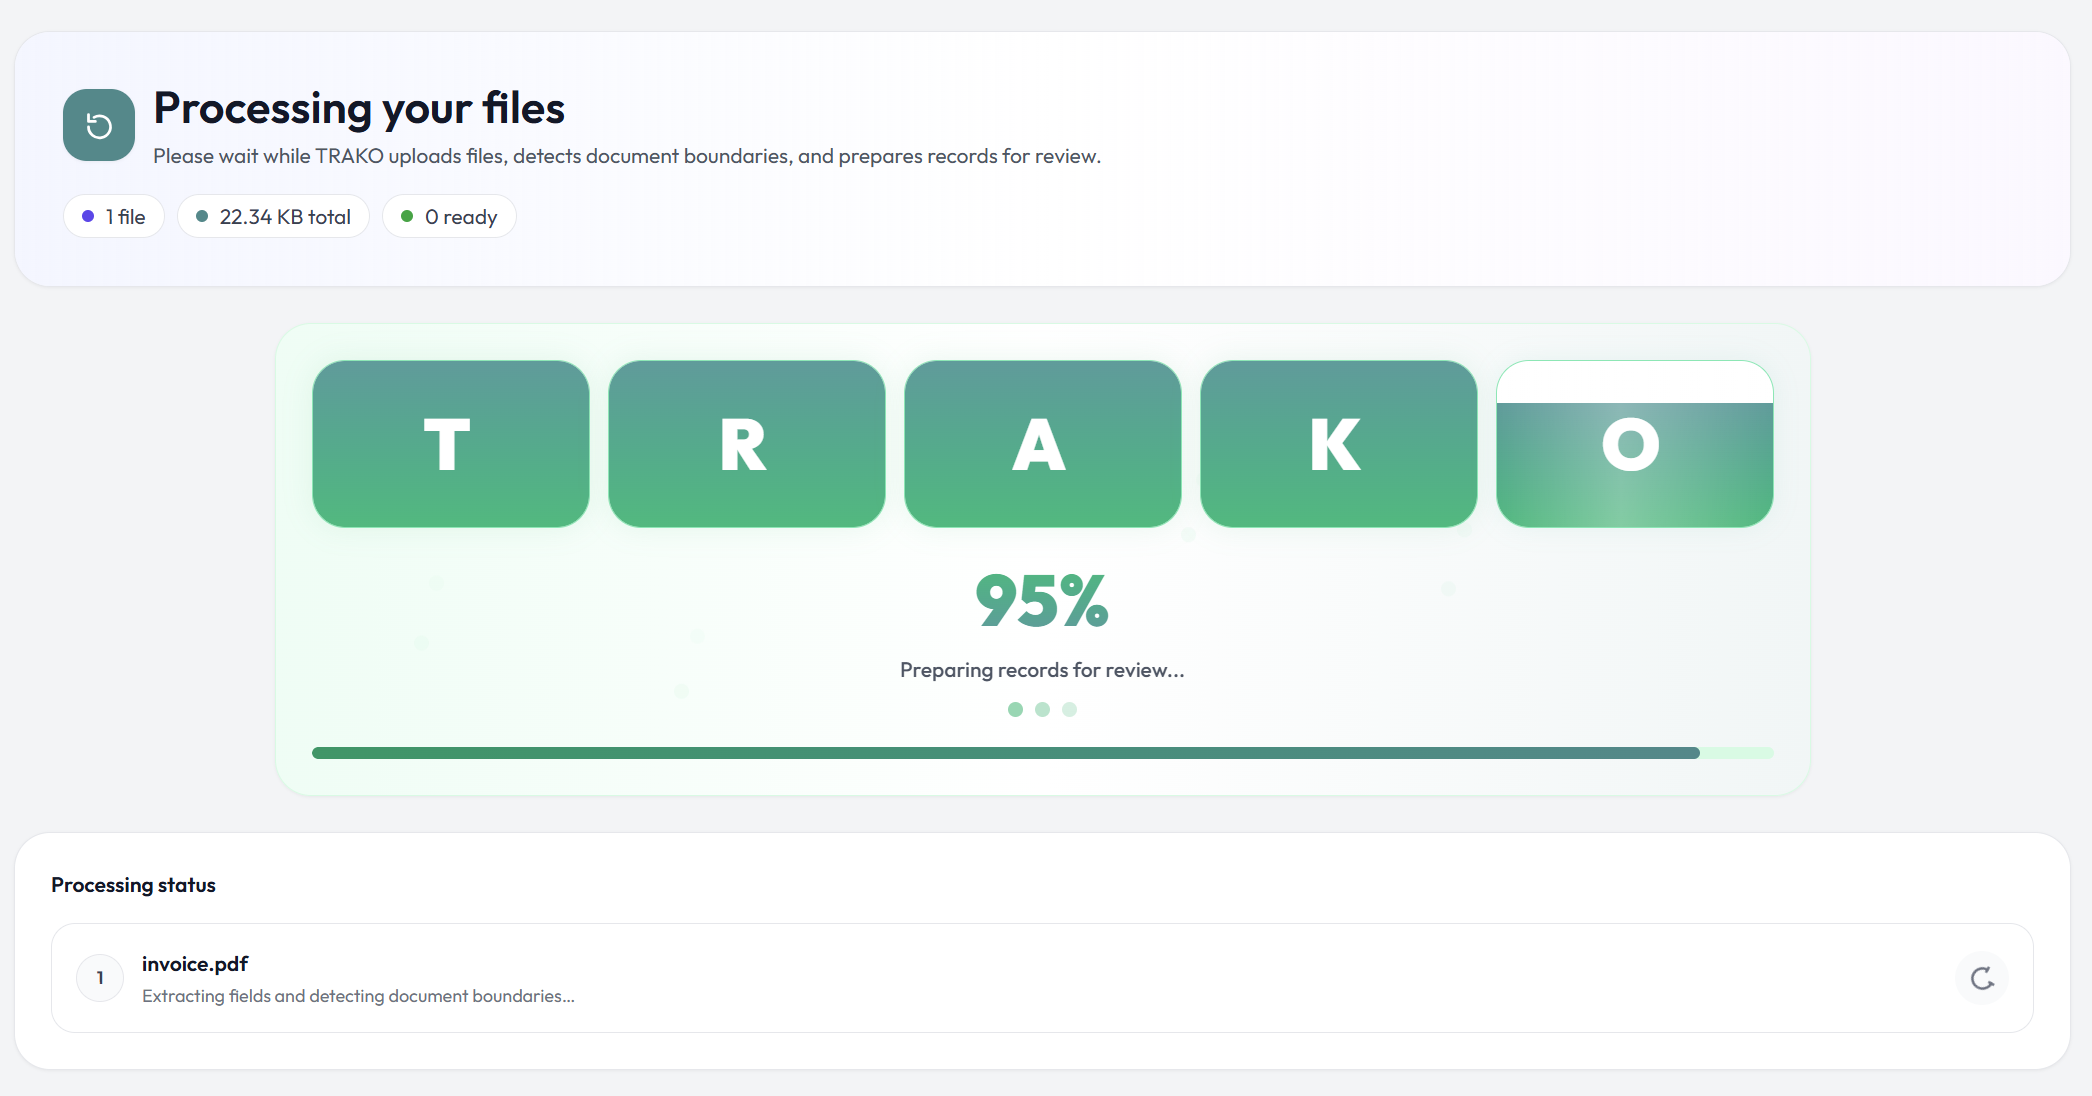
Task: Select the invoice.pdf file name
Action: pos(195,964)
